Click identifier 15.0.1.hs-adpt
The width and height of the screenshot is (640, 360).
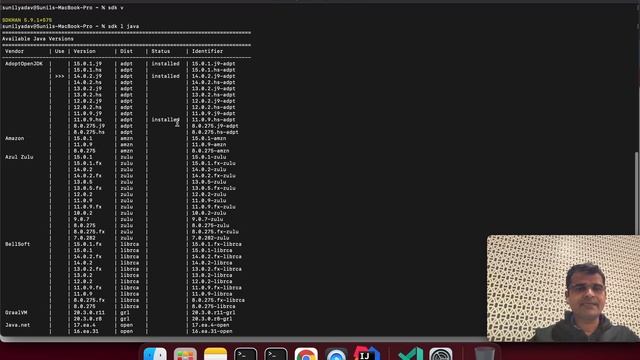click(213, 70)
